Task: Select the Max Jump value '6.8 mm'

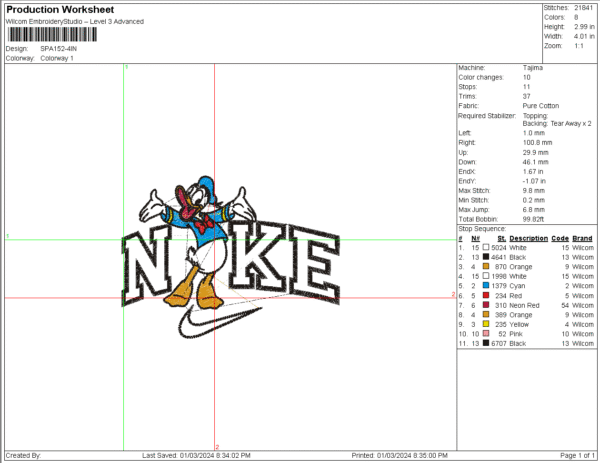Action: click(x=534, y=210)
